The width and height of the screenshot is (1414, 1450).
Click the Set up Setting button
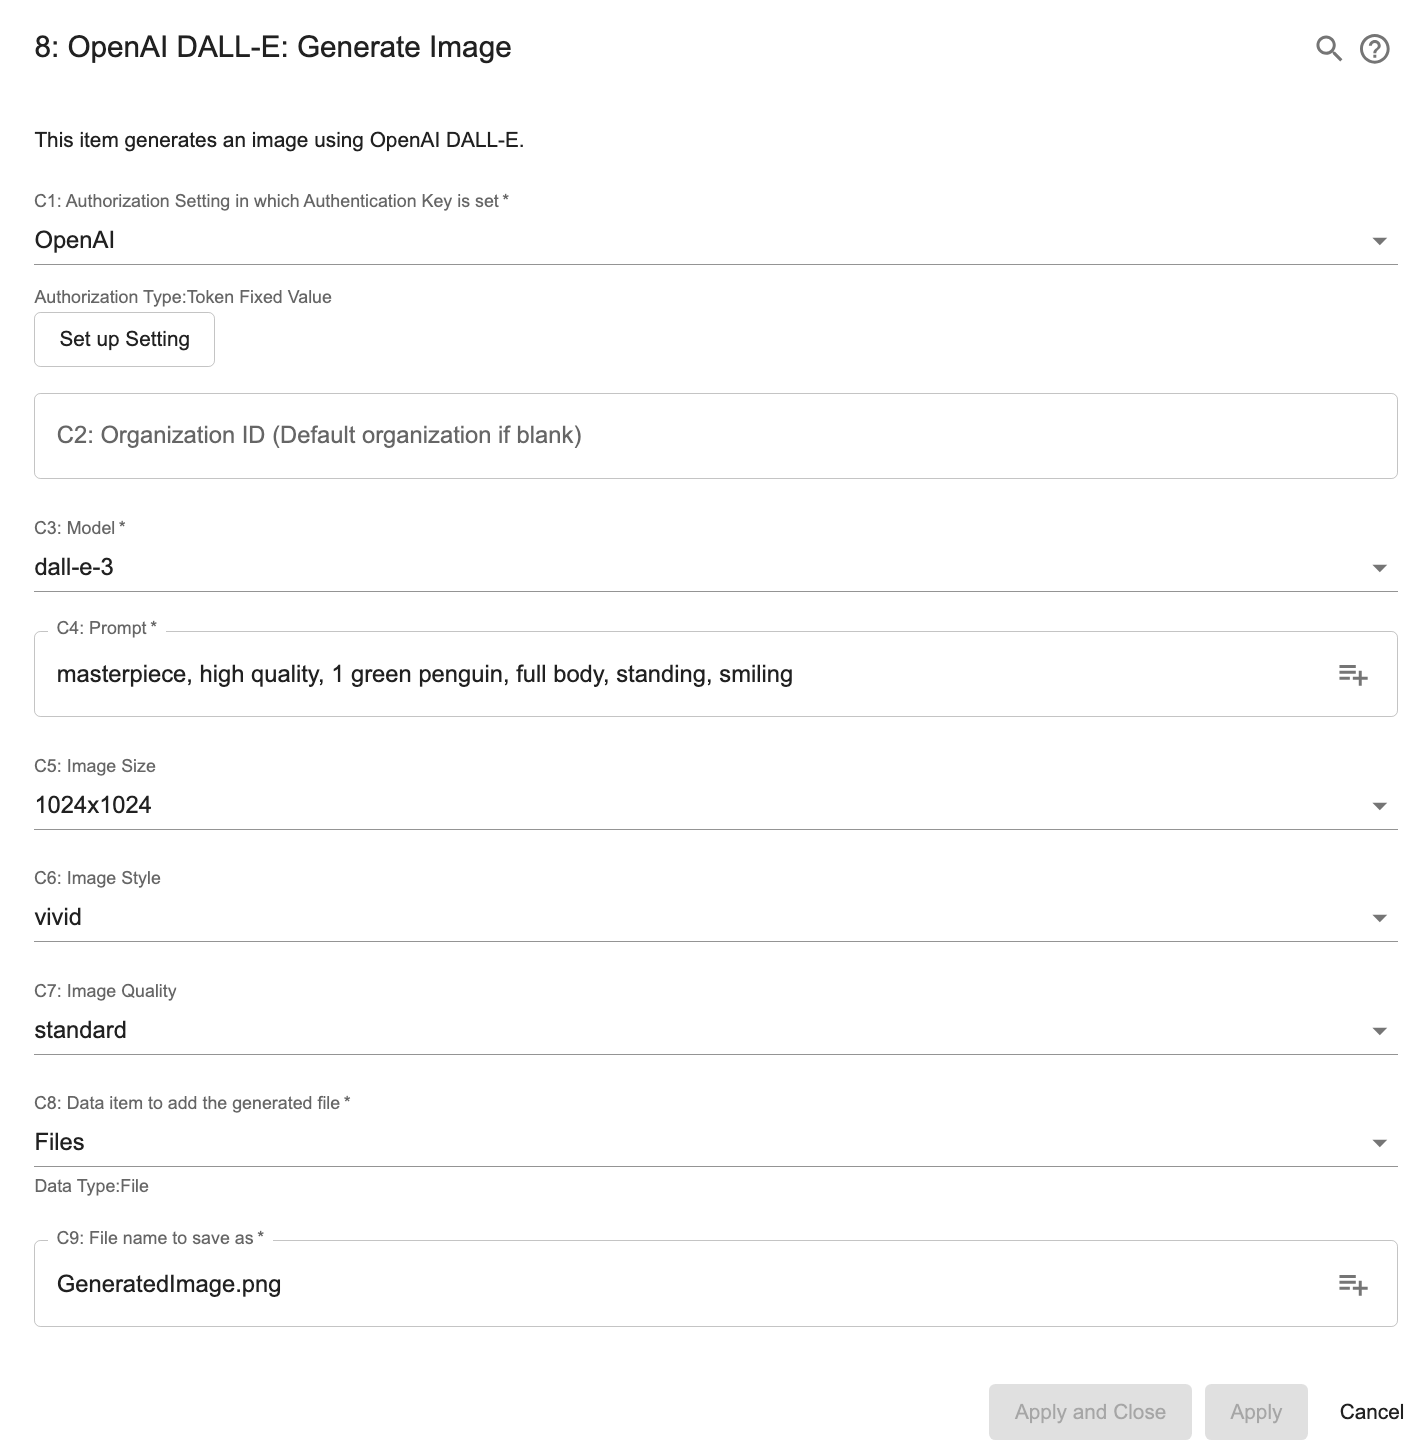(124, 339)
